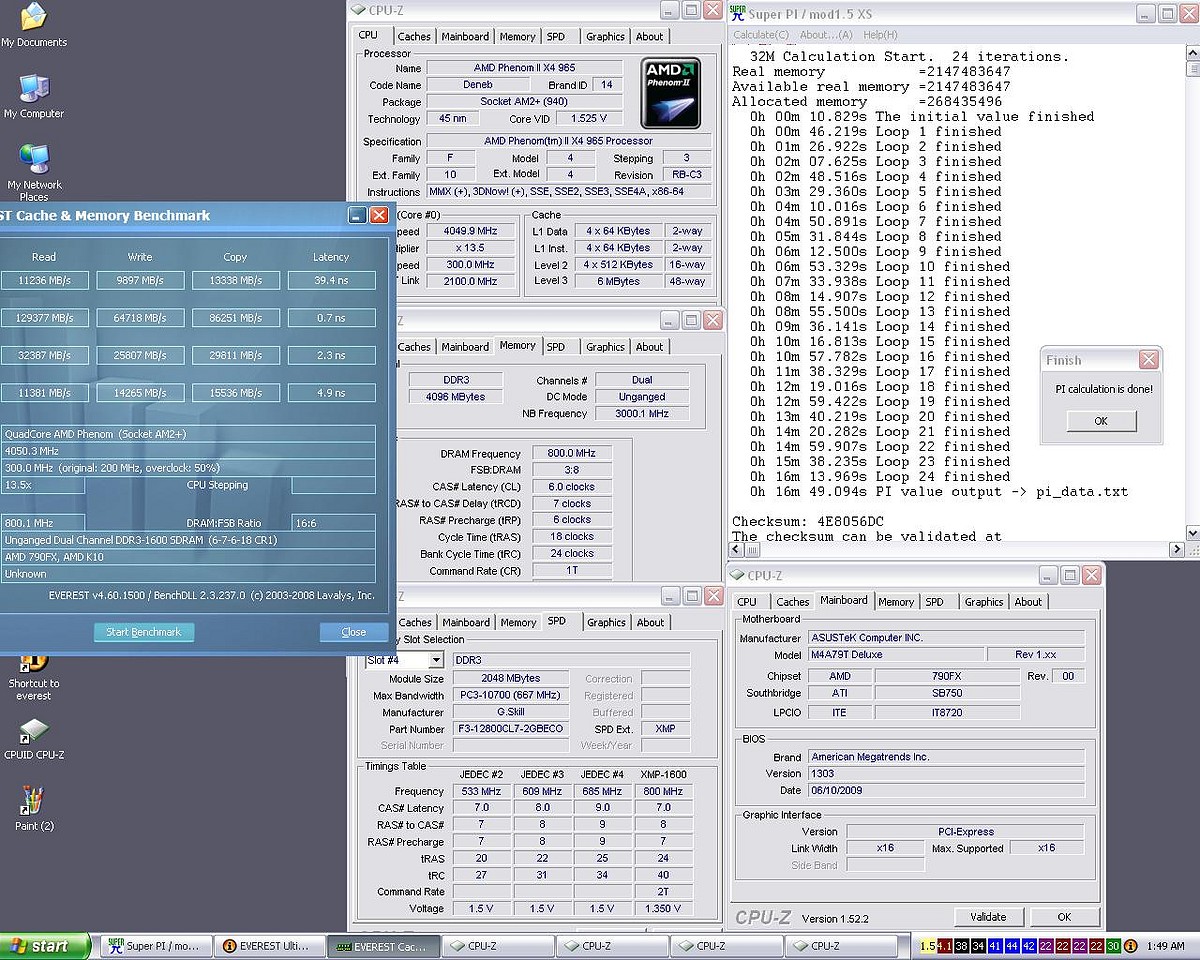Click the Validate button in CPU-Z
Viewport: 1200px width, 960px height.
coord(988,917)
